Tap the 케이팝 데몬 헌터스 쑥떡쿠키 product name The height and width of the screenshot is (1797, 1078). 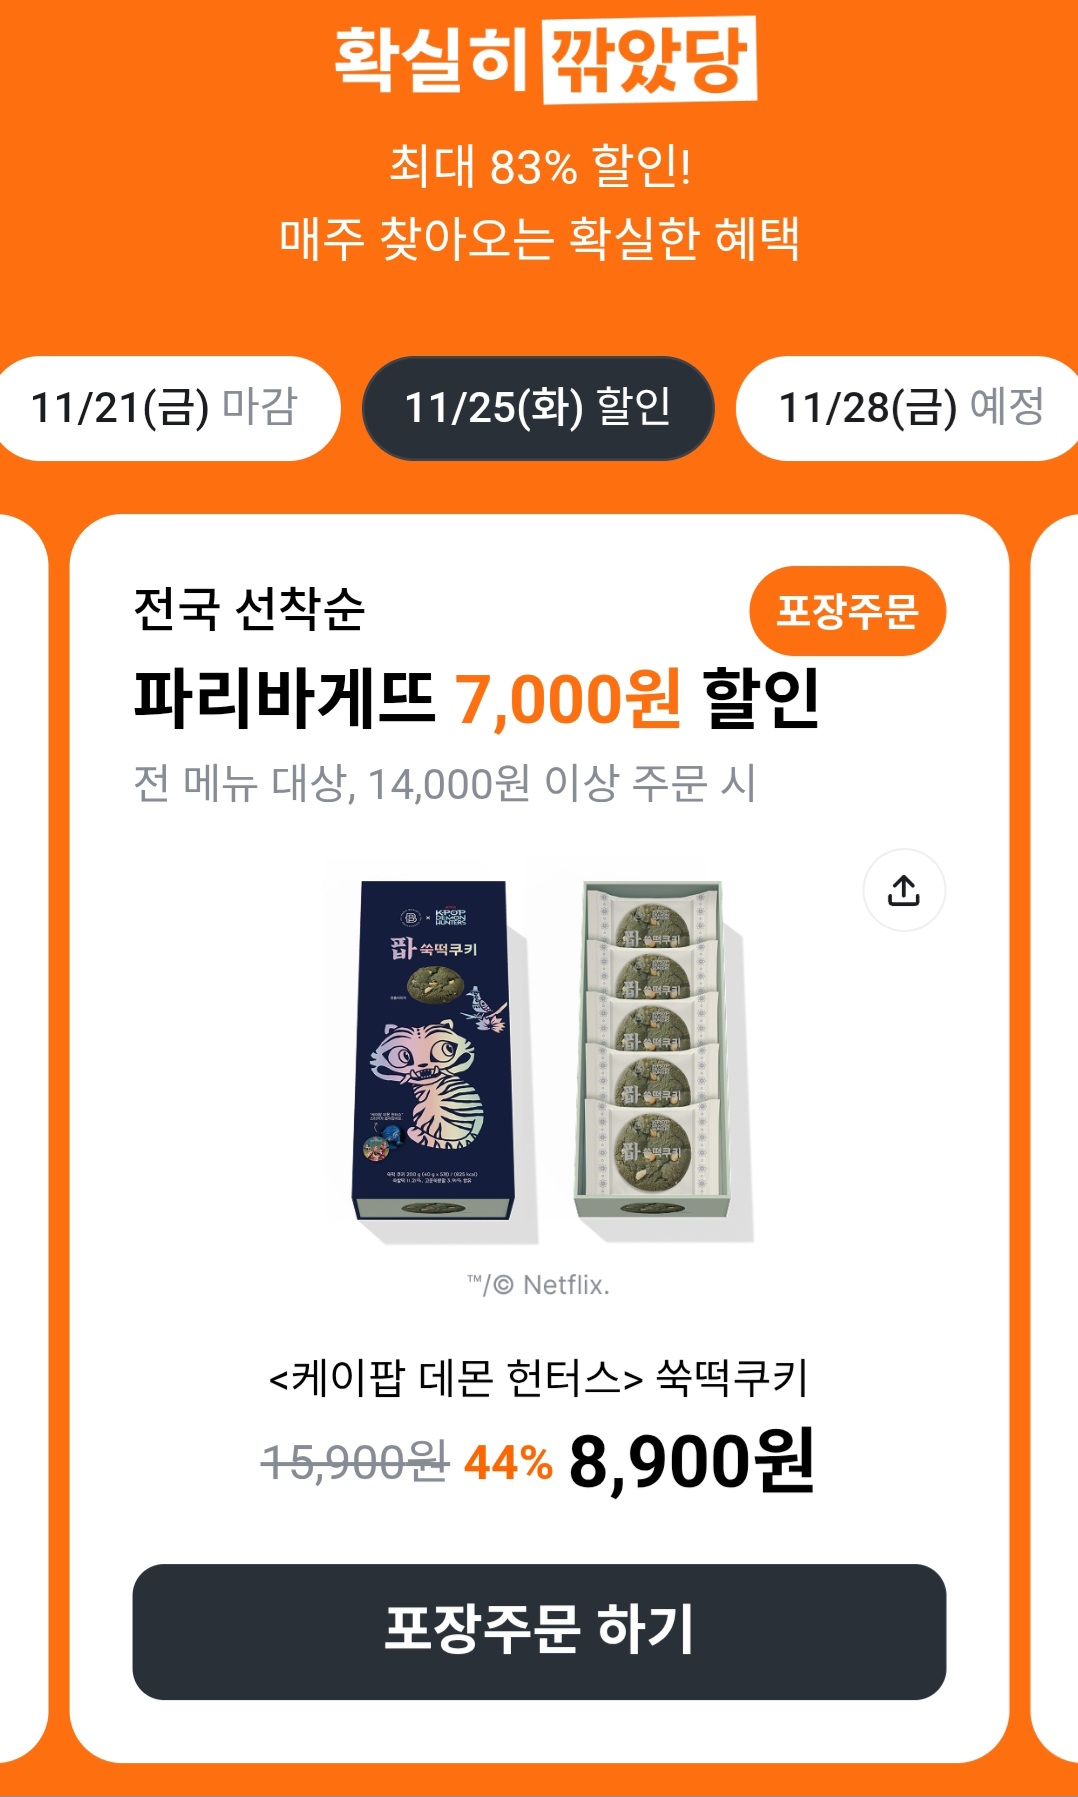[538, 1378]
